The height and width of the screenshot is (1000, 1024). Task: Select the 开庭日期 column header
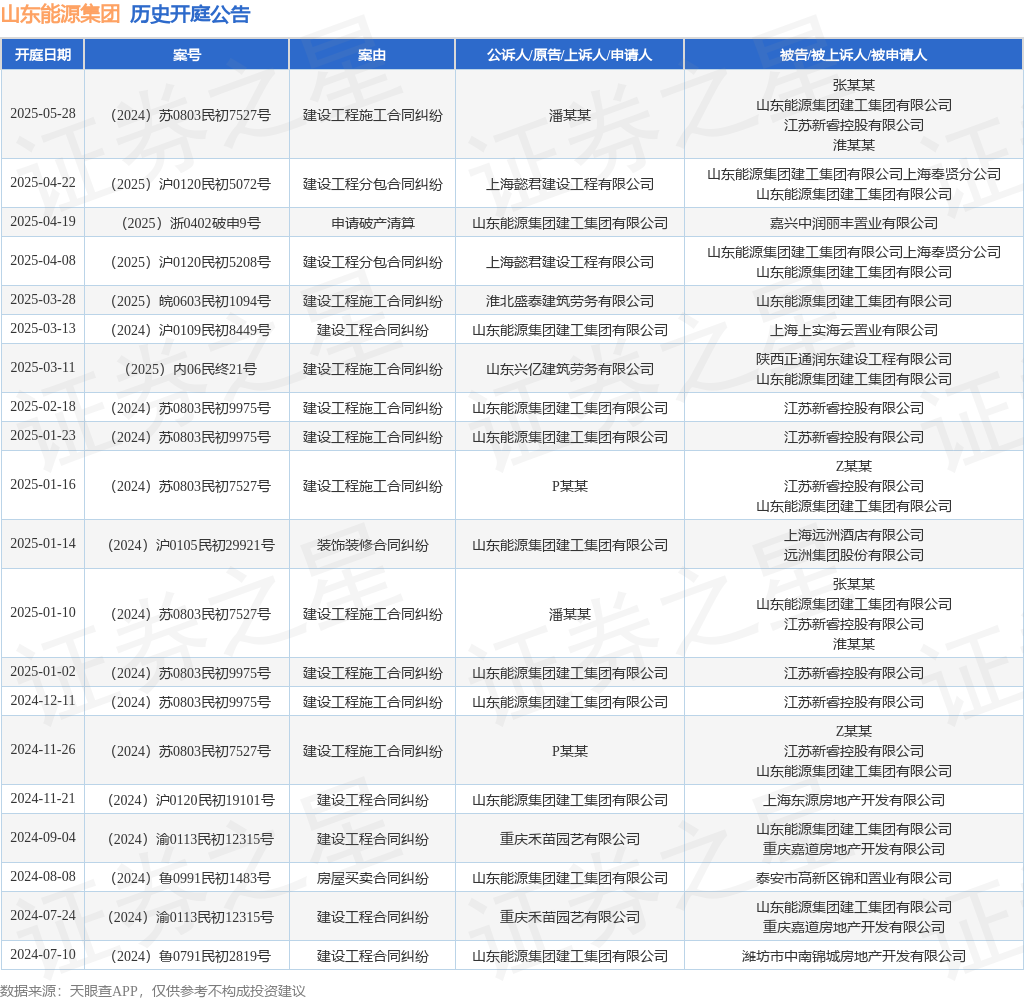click(x=43, y=55)
